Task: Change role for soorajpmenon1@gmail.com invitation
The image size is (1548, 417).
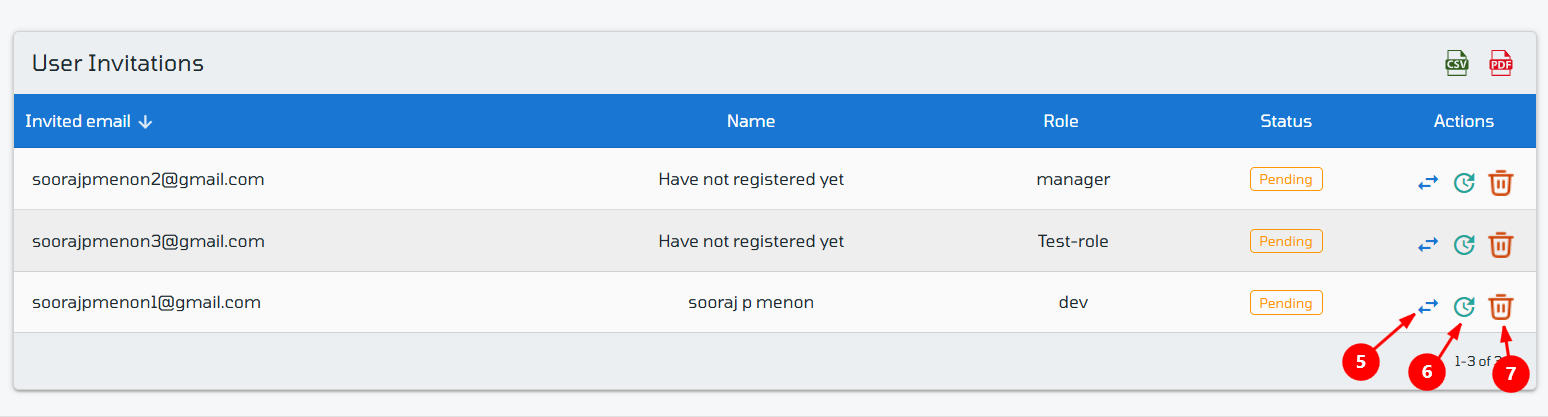Action: (1428, 305)
